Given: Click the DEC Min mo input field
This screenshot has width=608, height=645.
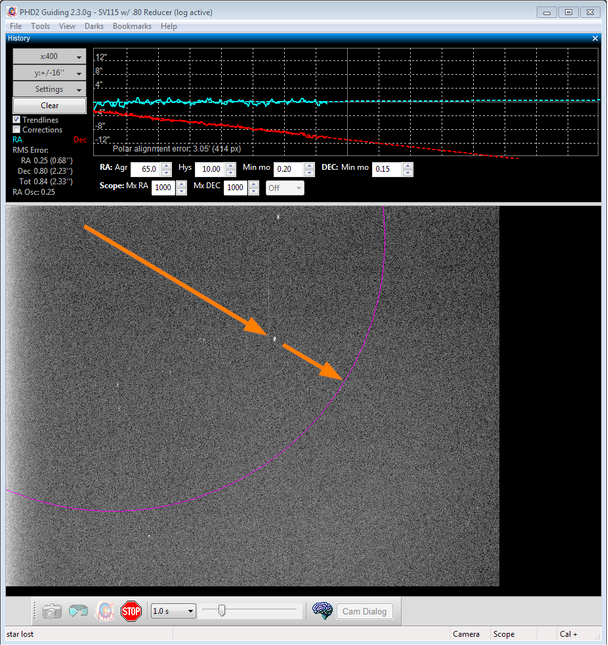Looking at the screenshot, I should [387, 169].
